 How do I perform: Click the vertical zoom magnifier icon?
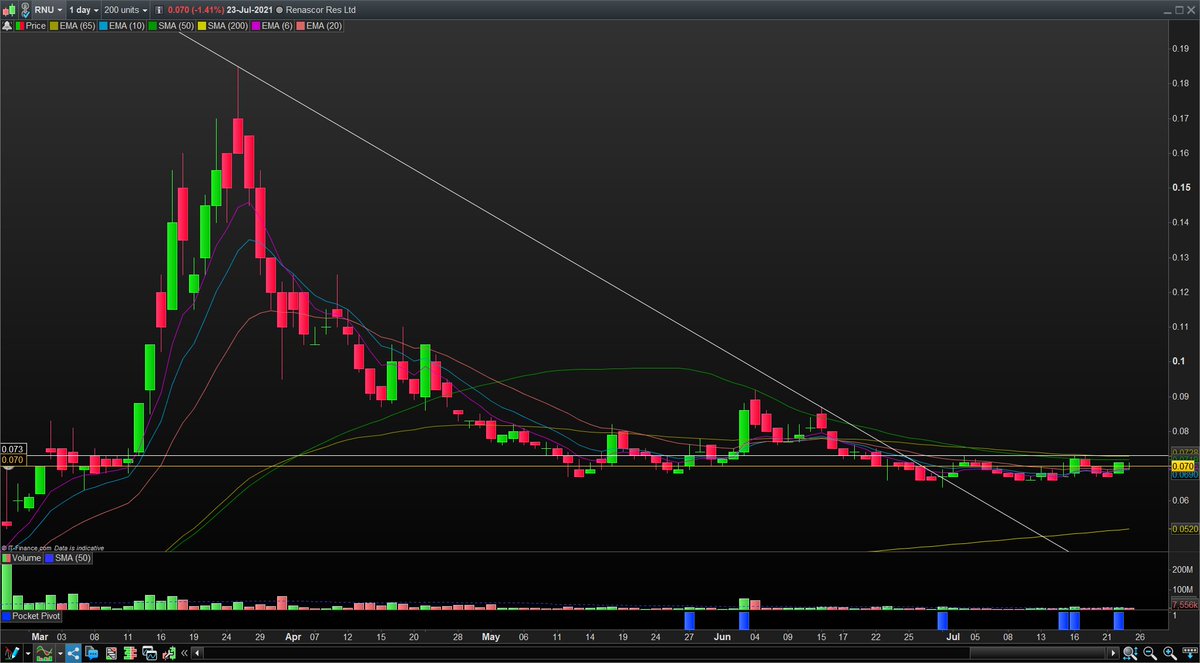point(1131,652)
